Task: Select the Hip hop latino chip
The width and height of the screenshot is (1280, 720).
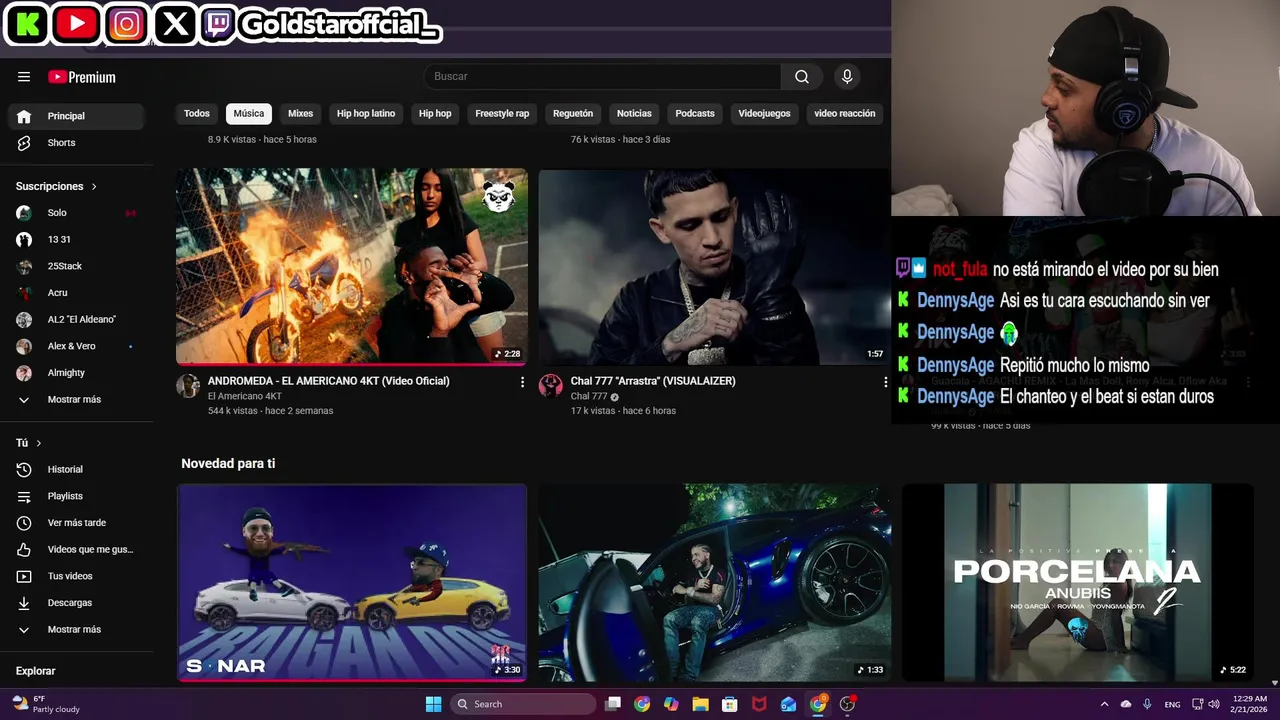Action: click(366, 114)
